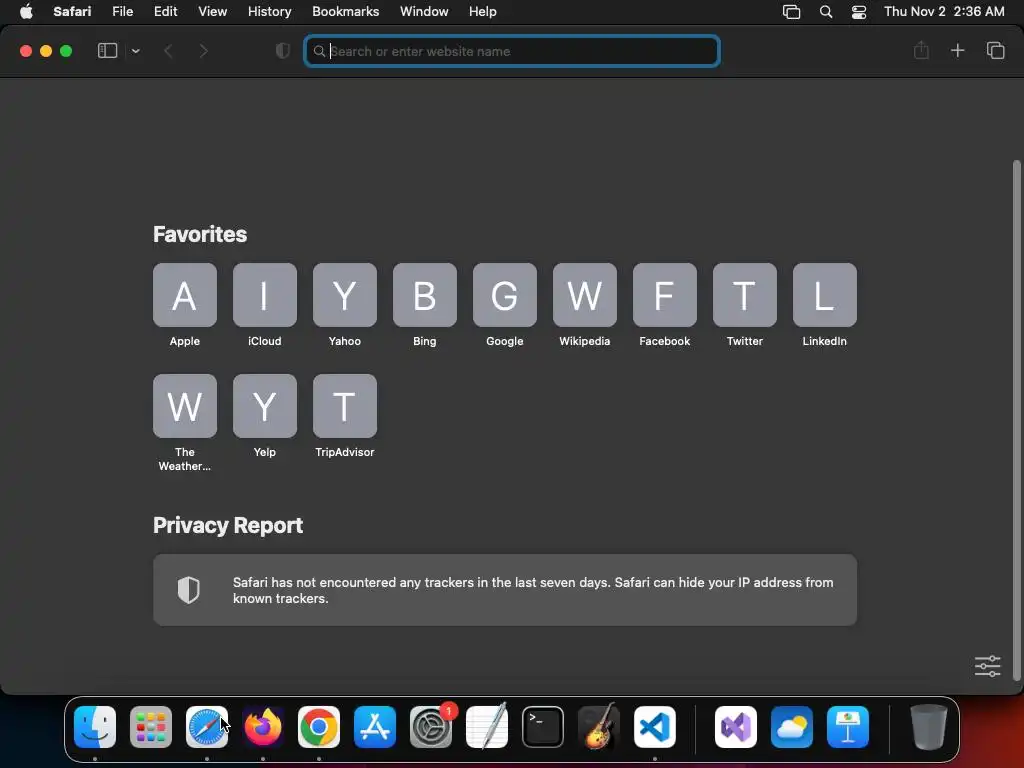Open the iCloud favorite

[x=264, y=295]
